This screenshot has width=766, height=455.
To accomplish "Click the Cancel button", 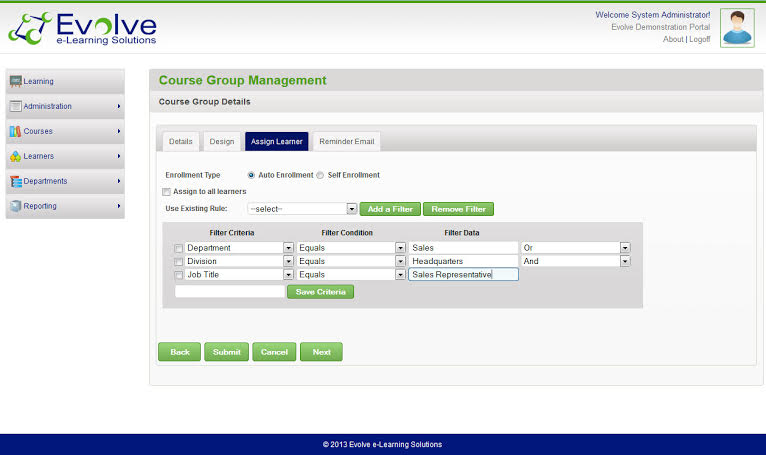I will (274, 352).
